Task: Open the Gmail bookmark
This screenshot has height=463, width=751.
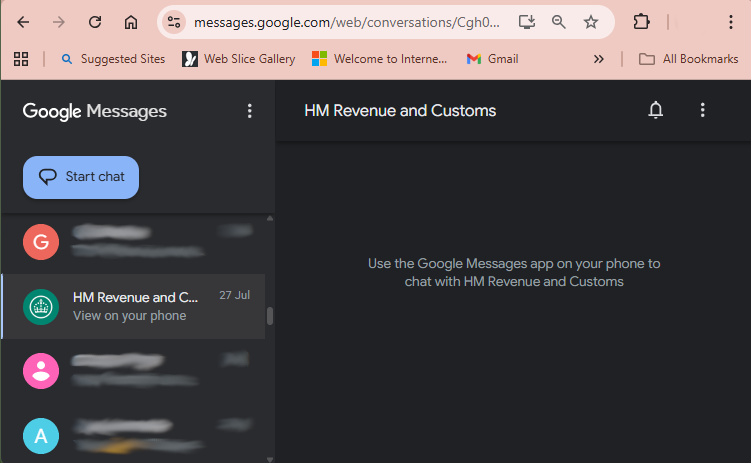Action: click(x=493, y=59)
